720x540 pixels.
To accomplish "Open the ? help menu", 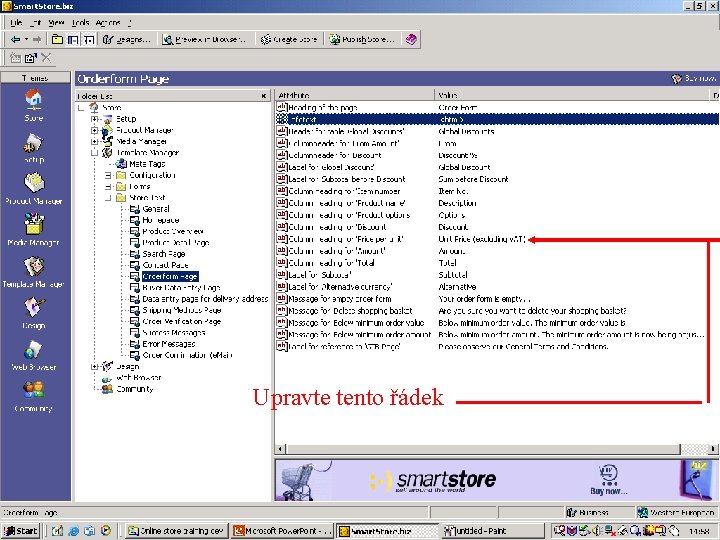I will [x=129, y=22].
